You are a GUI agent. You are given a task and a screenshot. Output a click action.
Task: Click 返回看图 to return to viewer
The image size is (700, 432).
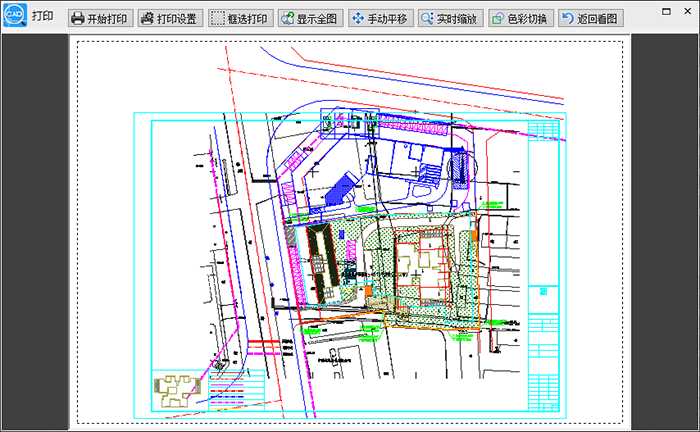pos(591,18)
